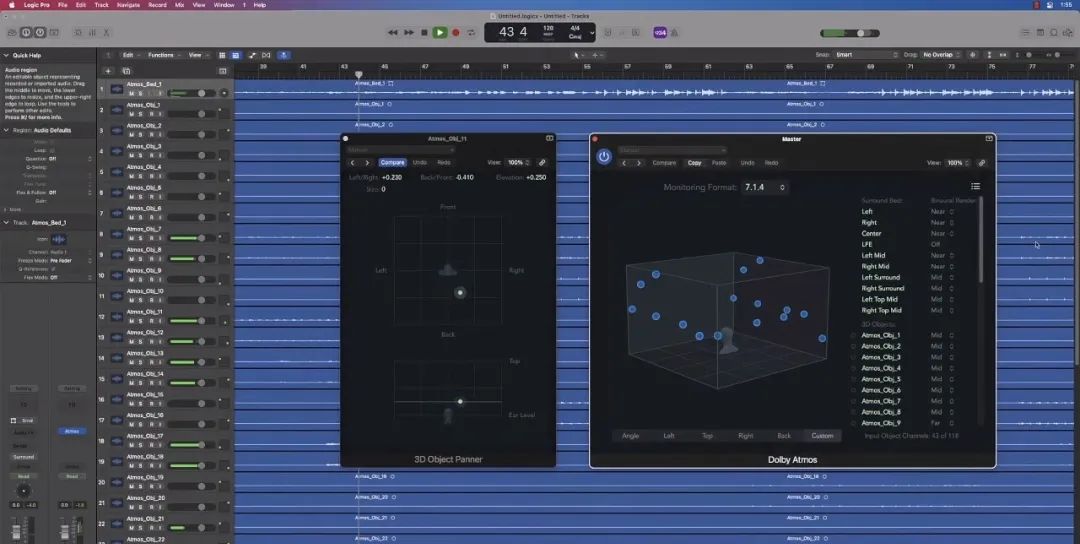Open the Loop Browser in control bar
This screenshot has height=544, width=1080.
pyautogui.click(x=1054, y=32)
